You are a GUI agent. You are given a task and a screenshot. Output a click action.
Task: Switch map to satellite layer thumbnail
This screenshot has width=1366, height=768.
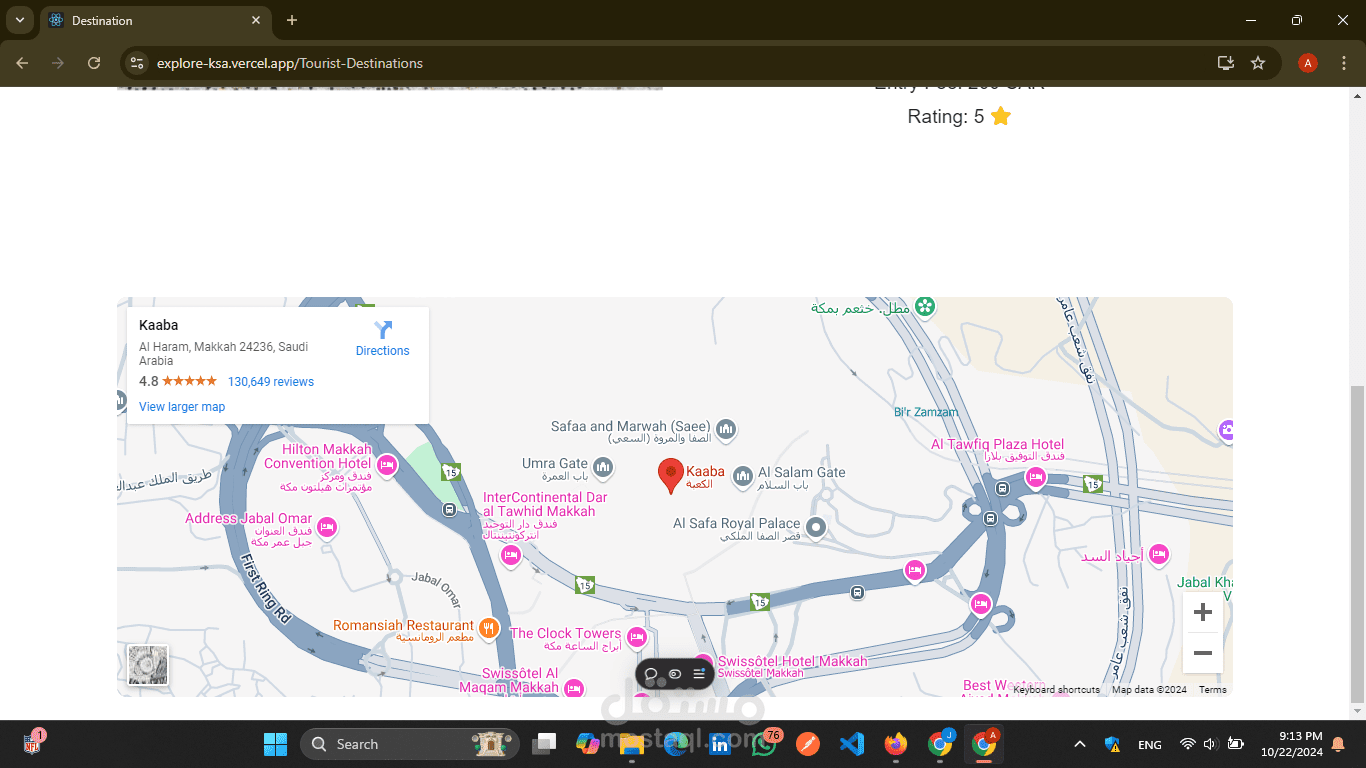click(148, 665)
